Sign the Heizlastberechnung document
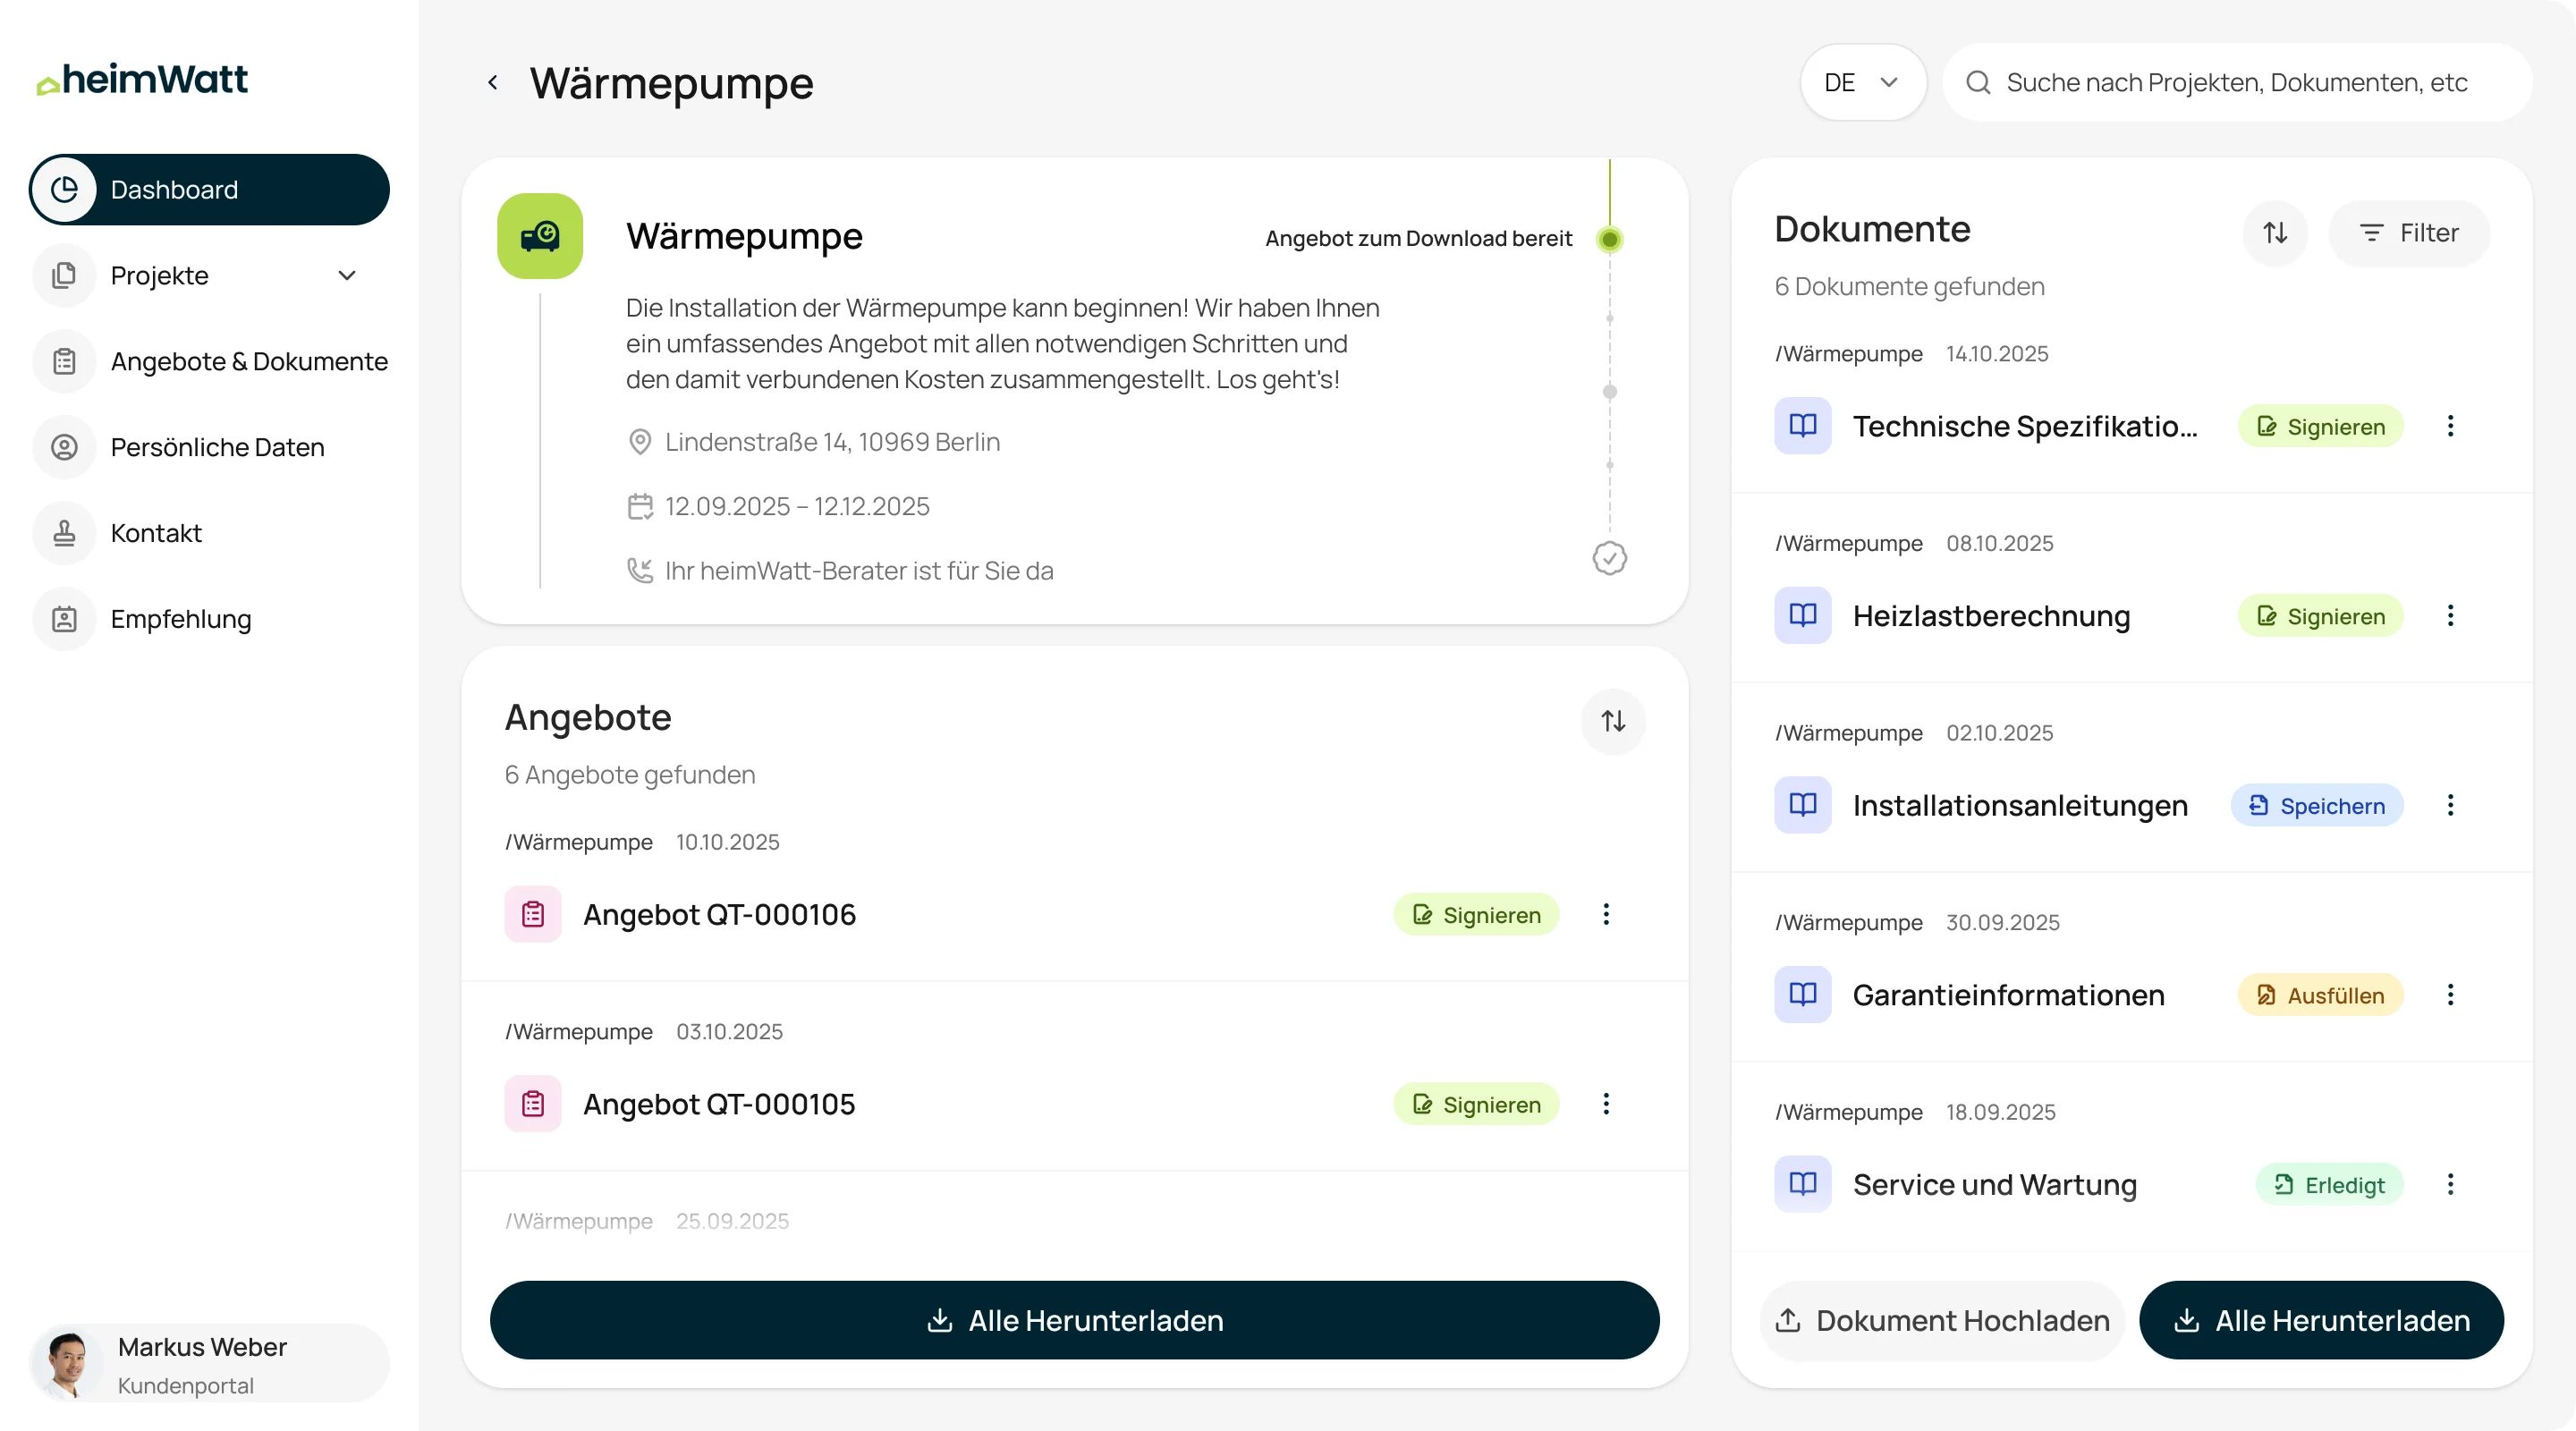This screenshot has height=1431, width=2576. tap(2320, 615)
